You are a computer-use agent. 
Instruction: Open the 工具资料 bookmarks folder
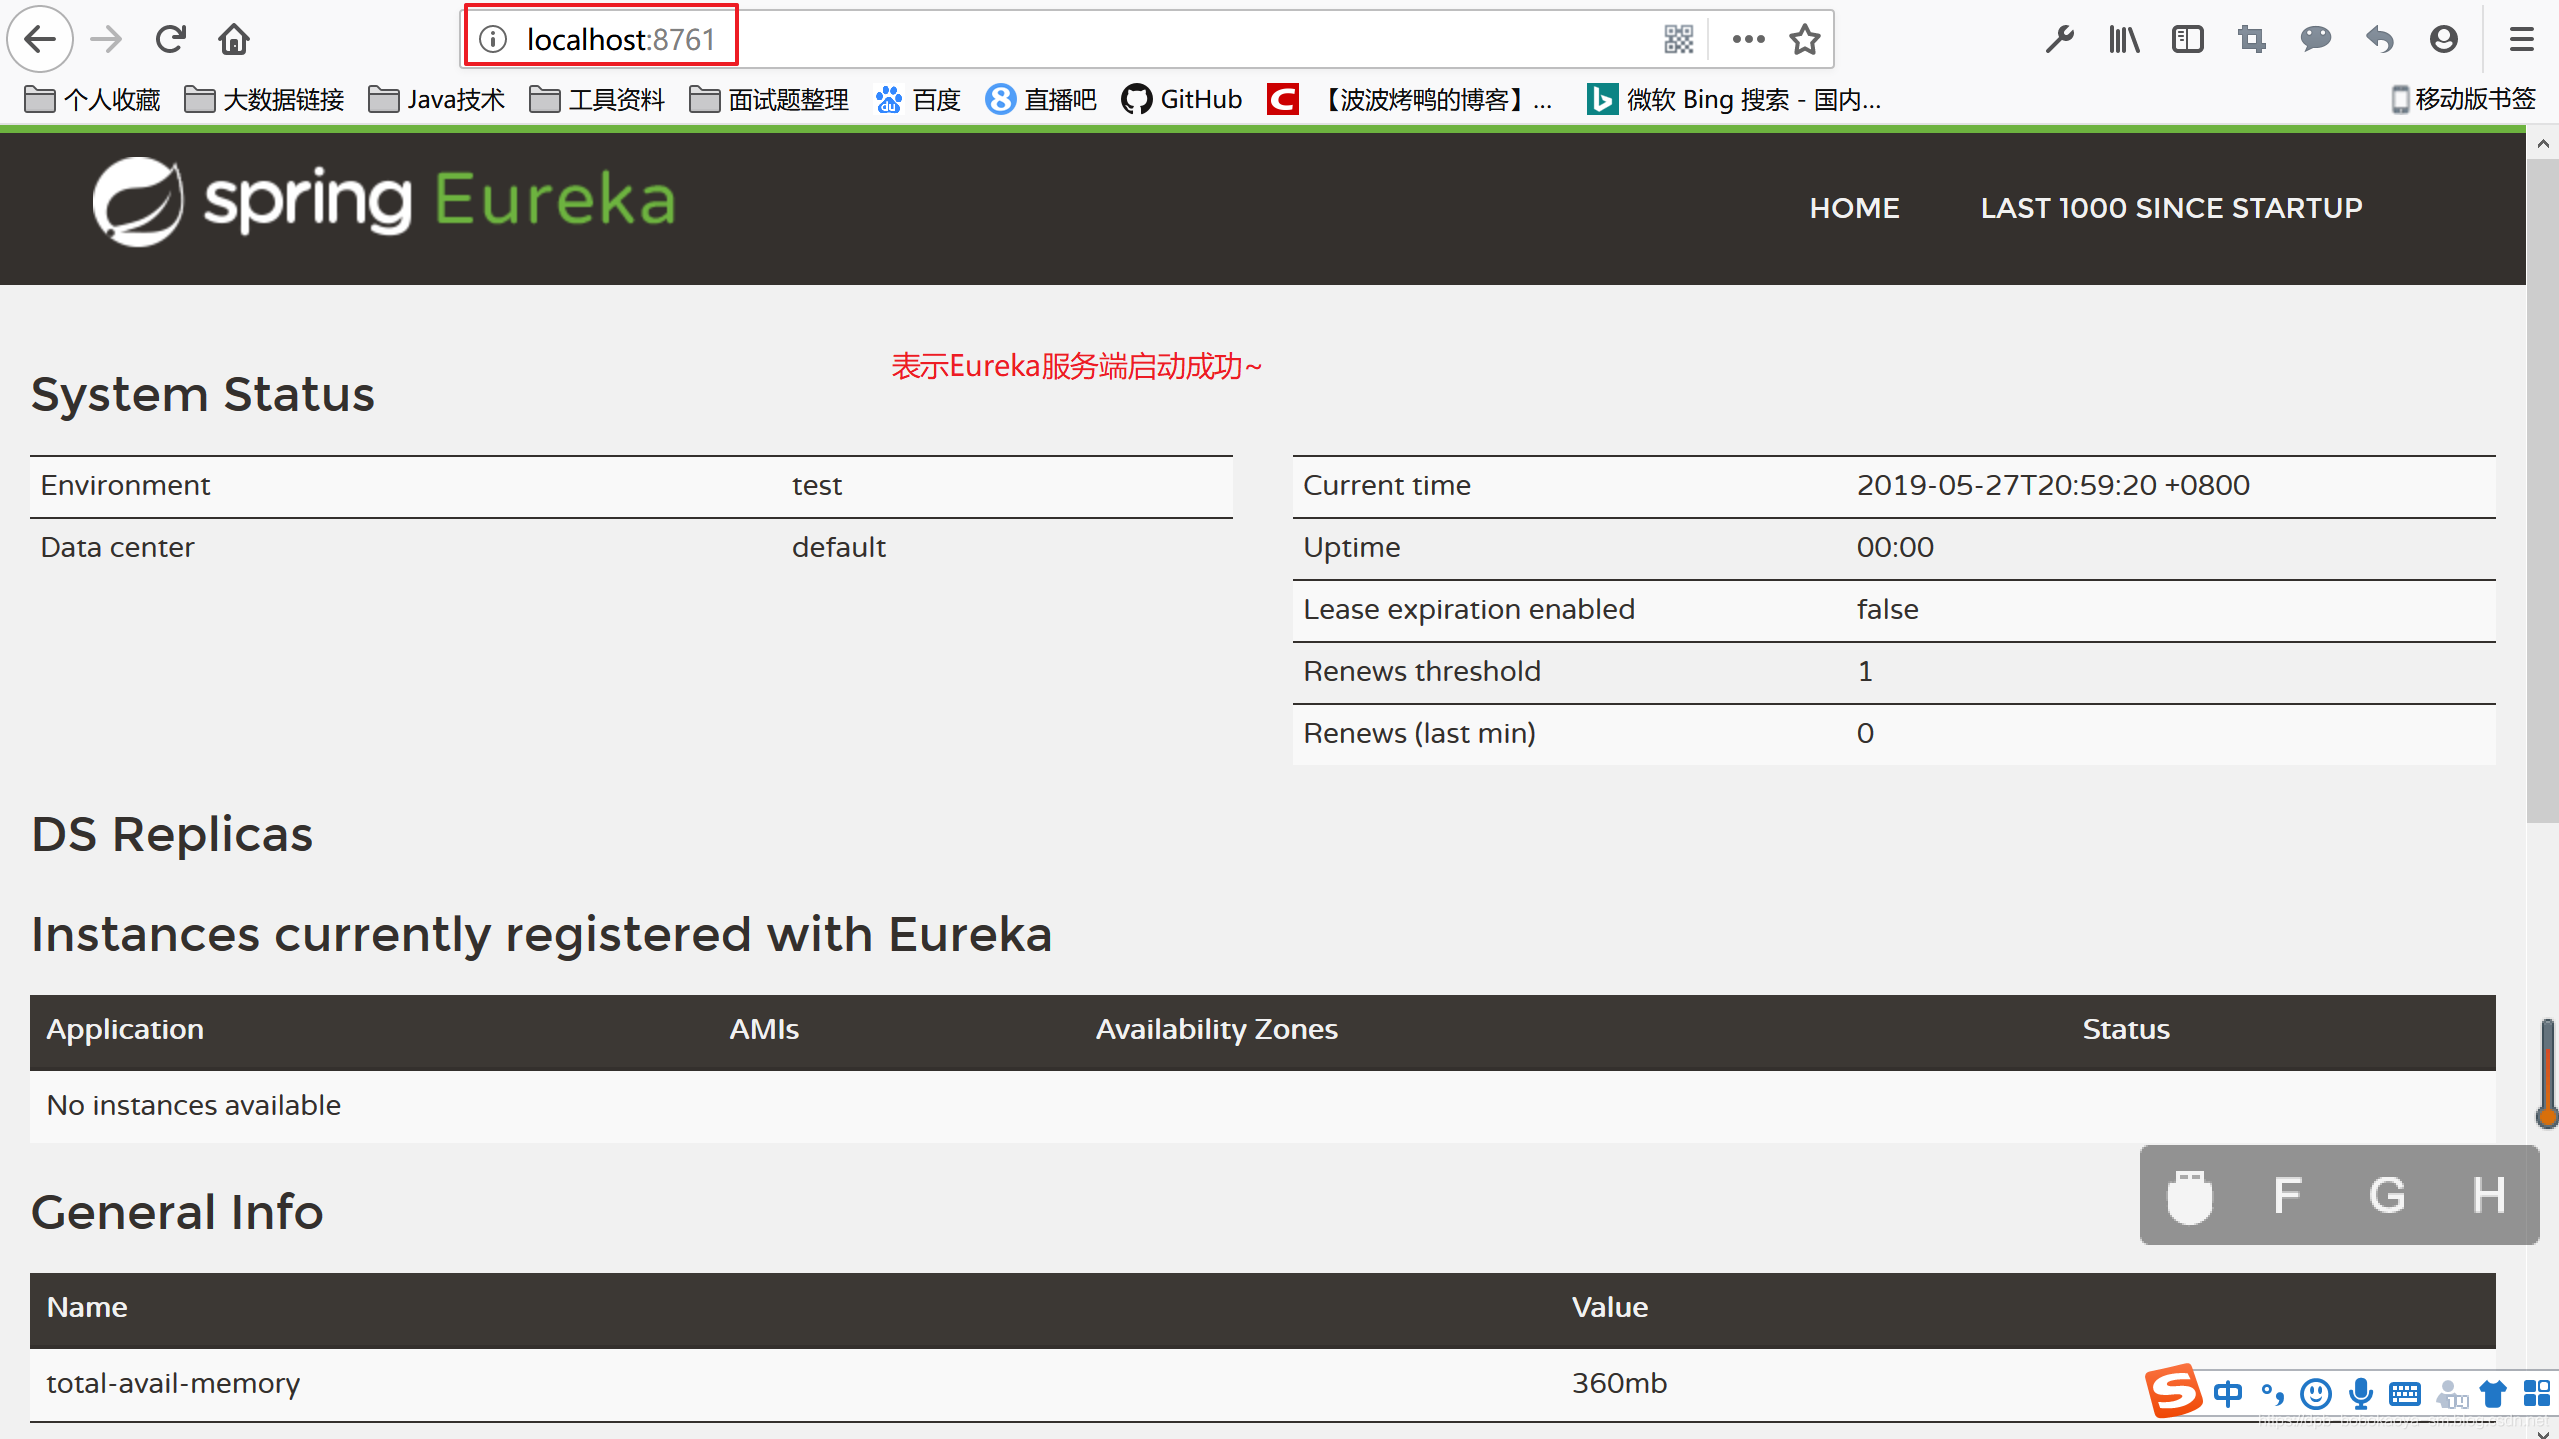pos(597,99)
